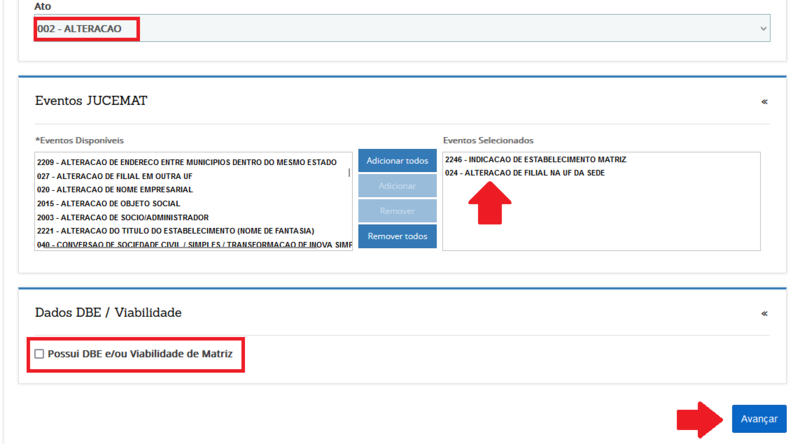Click the disabled Adicionar button
This screenshot has width=800, height=444.
397,186
